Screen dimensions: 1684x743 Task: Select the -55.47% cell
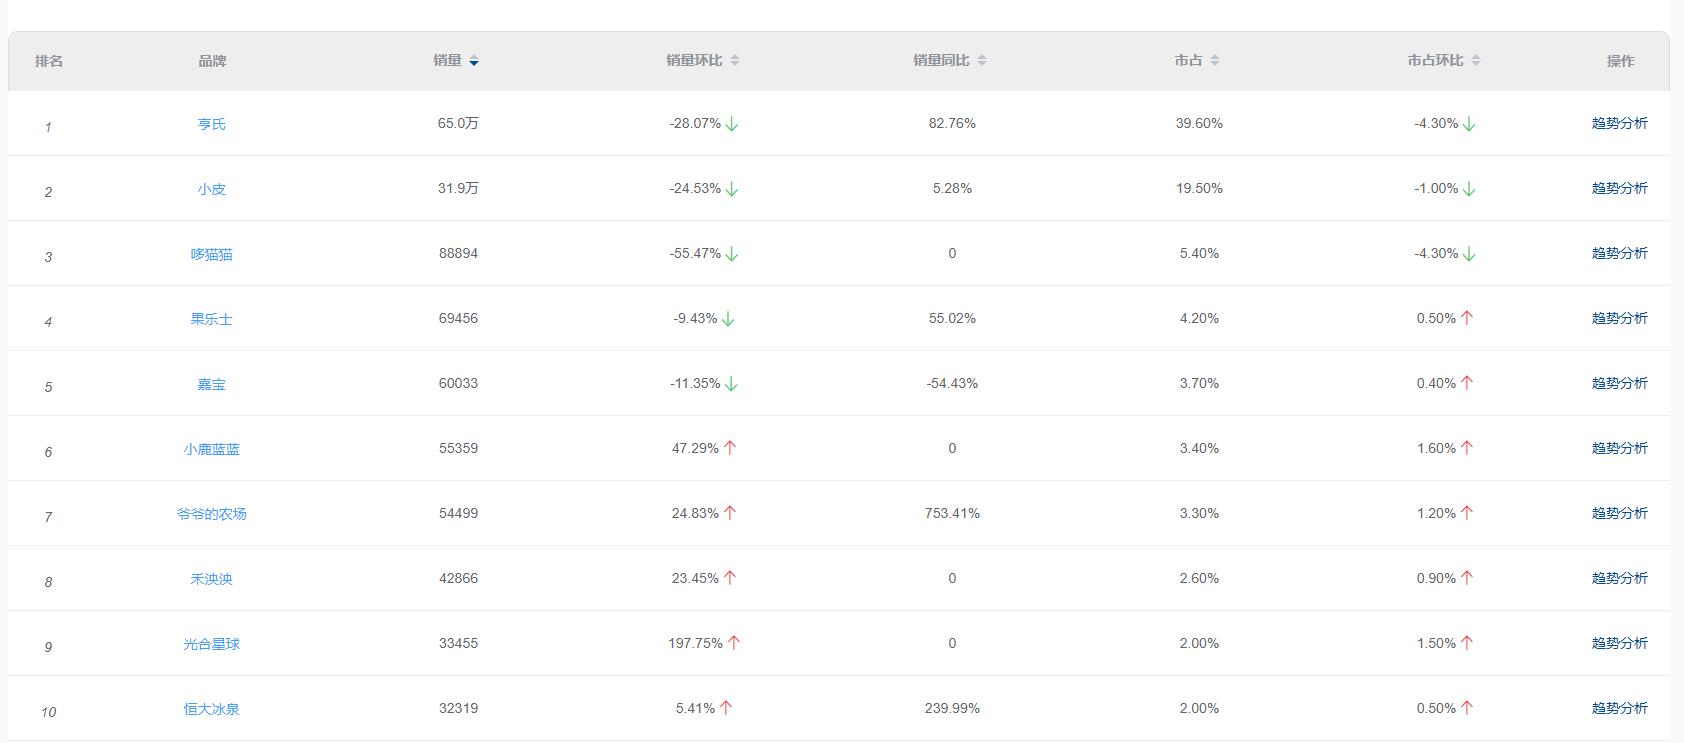click(695, 253)
